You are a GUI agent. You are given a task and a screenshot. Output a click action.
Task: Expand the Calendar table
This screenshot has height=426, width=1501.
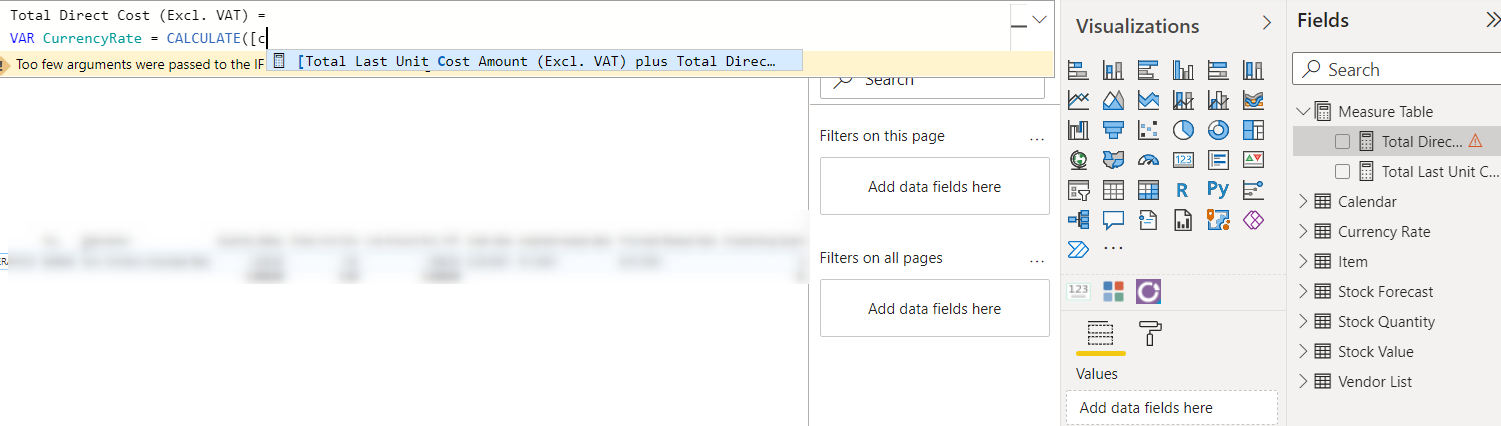pyautogui.click(x=1302, y=201)
